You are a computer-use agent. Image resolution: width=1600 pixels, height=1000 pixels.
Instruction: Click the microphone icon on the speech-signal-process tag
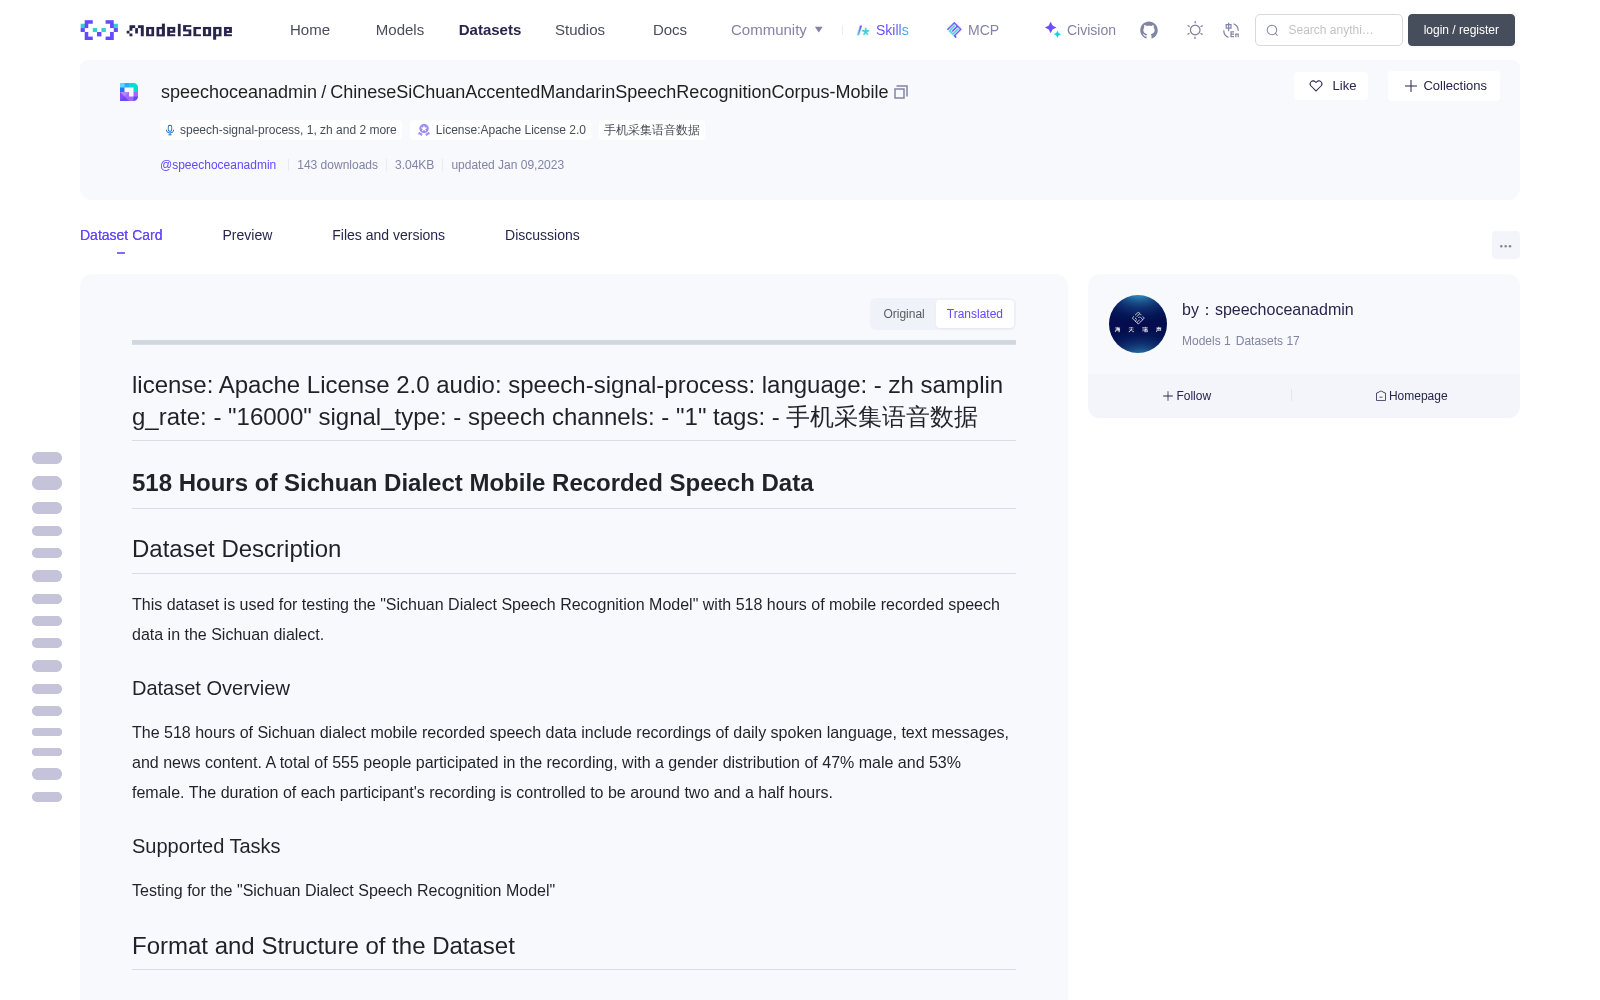pos(170,130)
